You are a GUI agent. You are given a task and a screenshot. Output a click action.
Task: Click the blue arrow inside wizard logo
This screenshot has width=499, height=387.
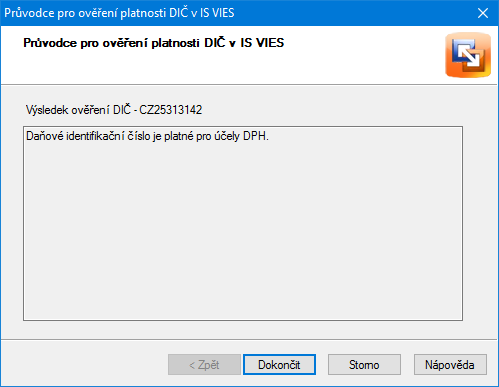[x=469, y=57]
